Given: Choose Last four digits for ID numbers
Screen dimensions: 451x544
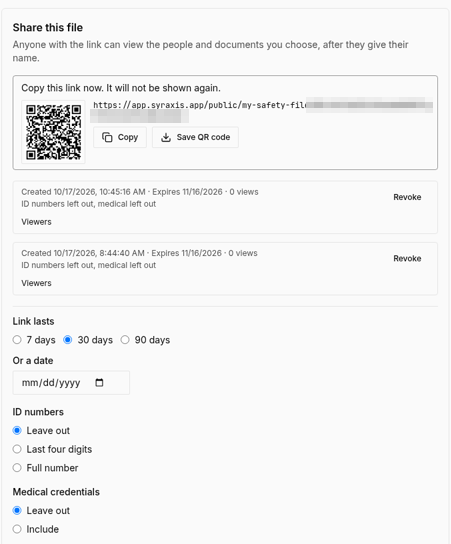Looking at the screenshot, I should pos(17,449).
